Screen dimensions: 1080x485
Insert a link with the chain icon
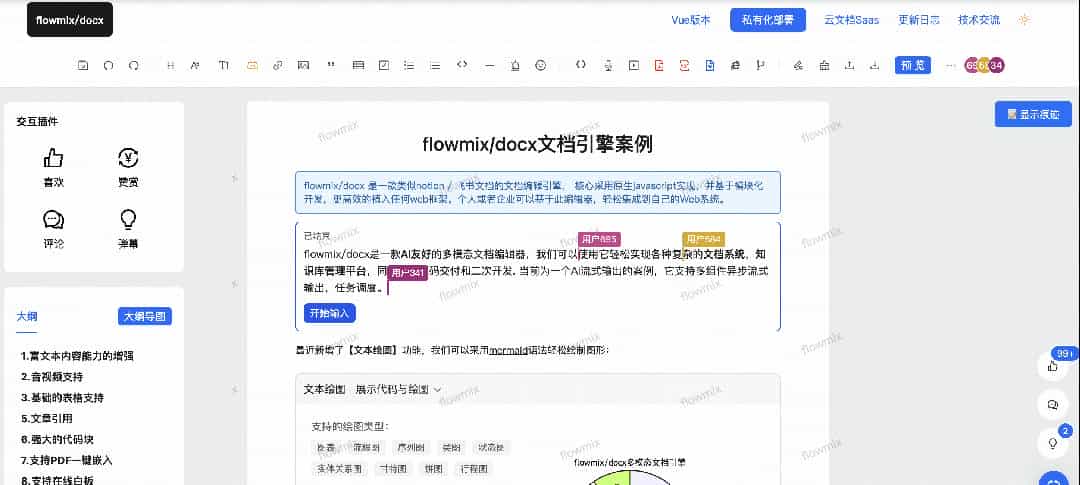(278, 65)
